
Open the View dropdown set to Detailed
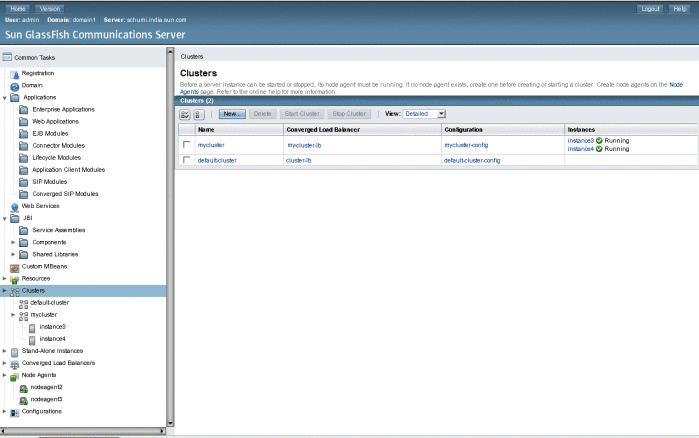pos(424,114)
